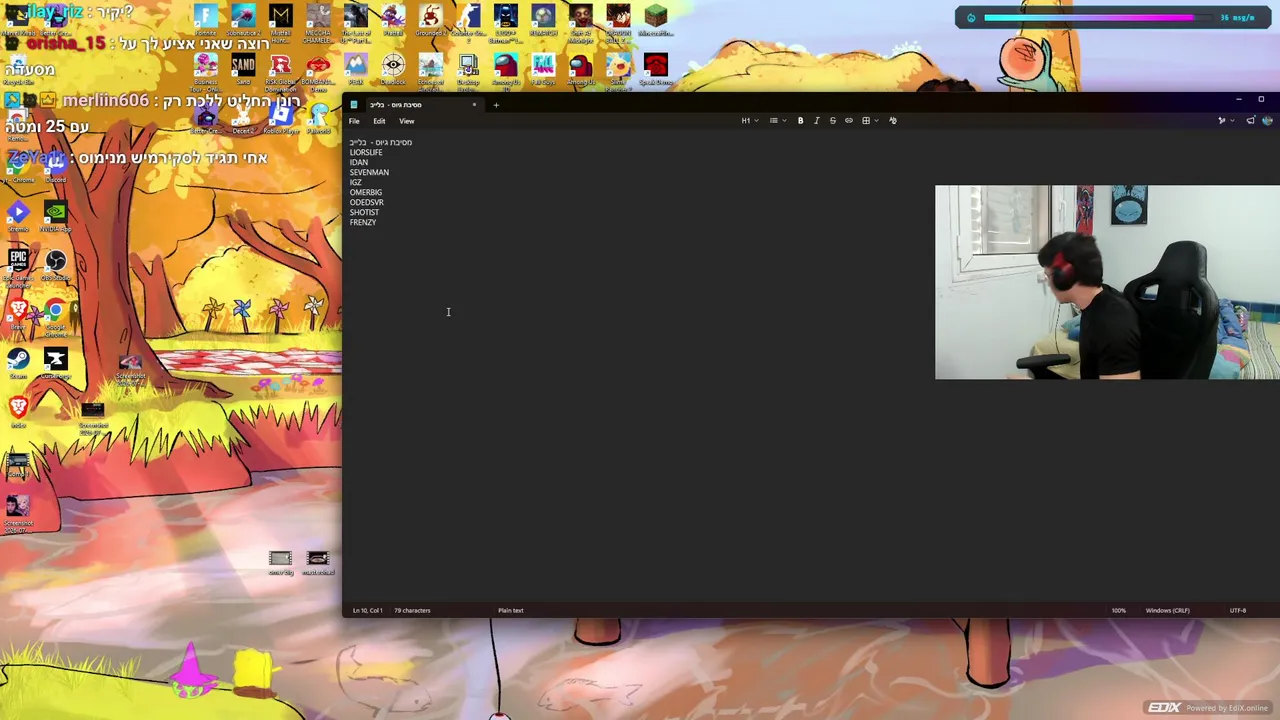This screenshot has width=1280, height=720.
Task: Insert a link using Notepad's link icon
Action: click(849, 121)
